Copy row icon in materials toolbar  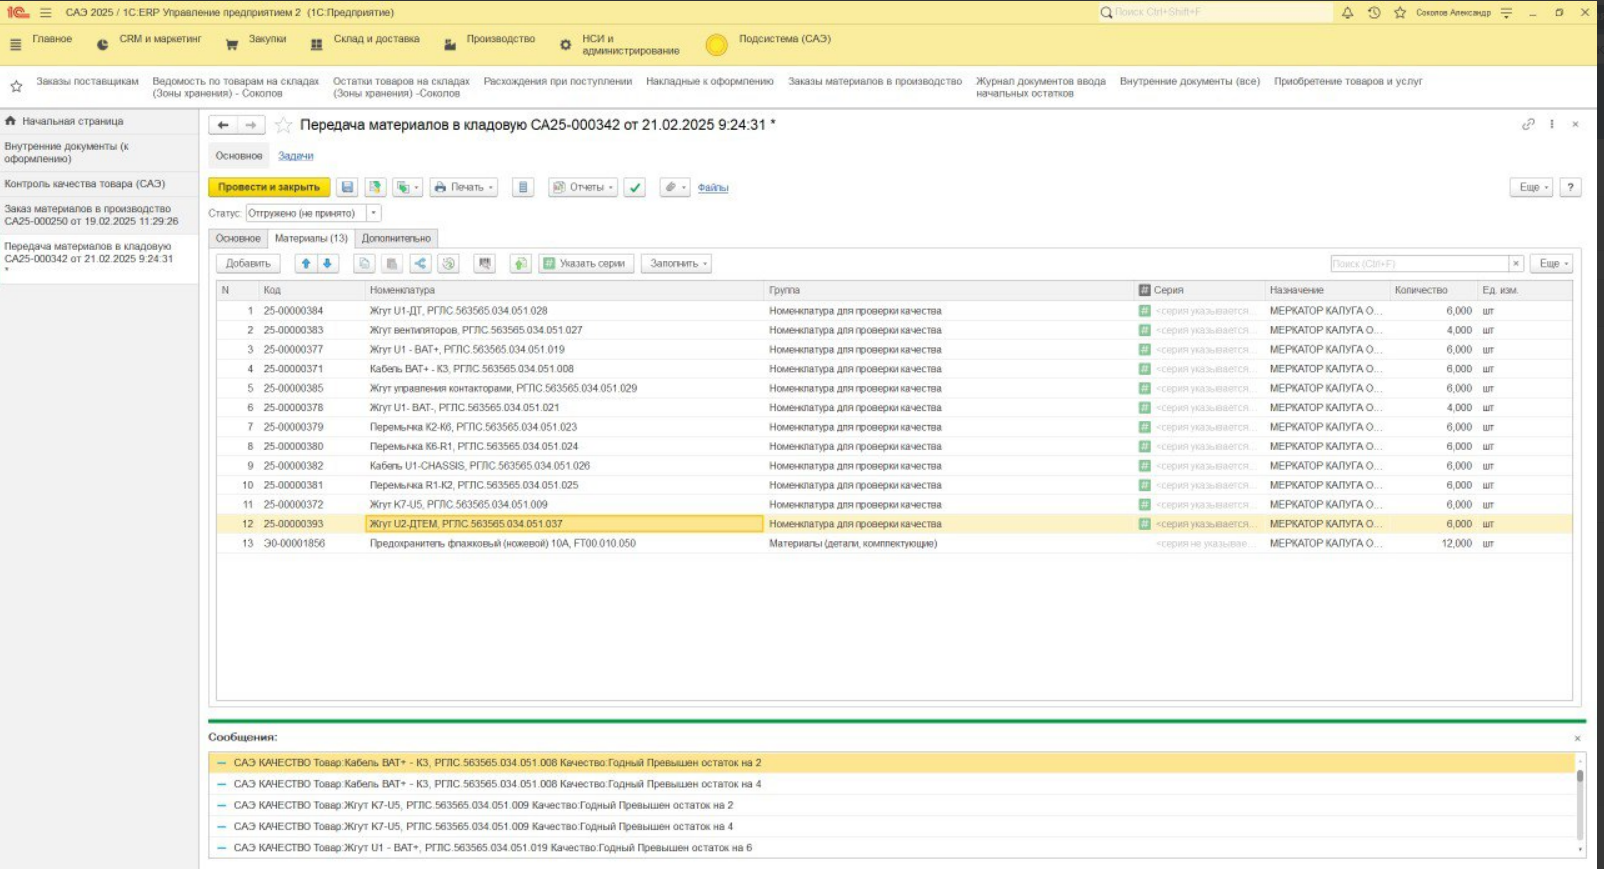(x=364, y=263)
